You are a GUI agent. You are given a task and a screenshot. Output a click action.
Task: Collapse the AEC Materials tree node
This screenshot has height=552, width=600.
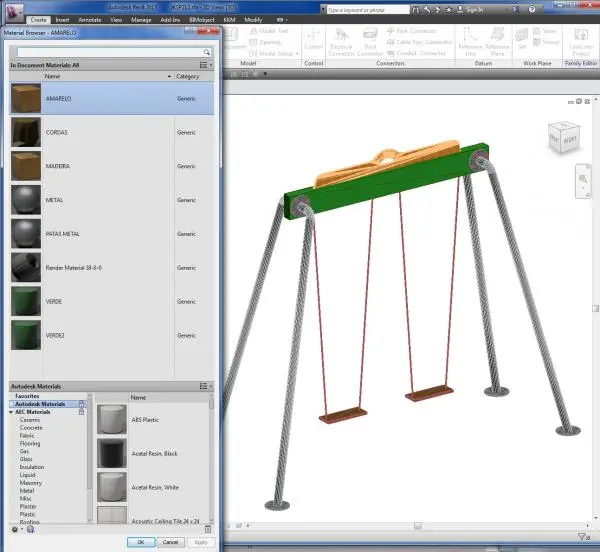tap(11, 412)
